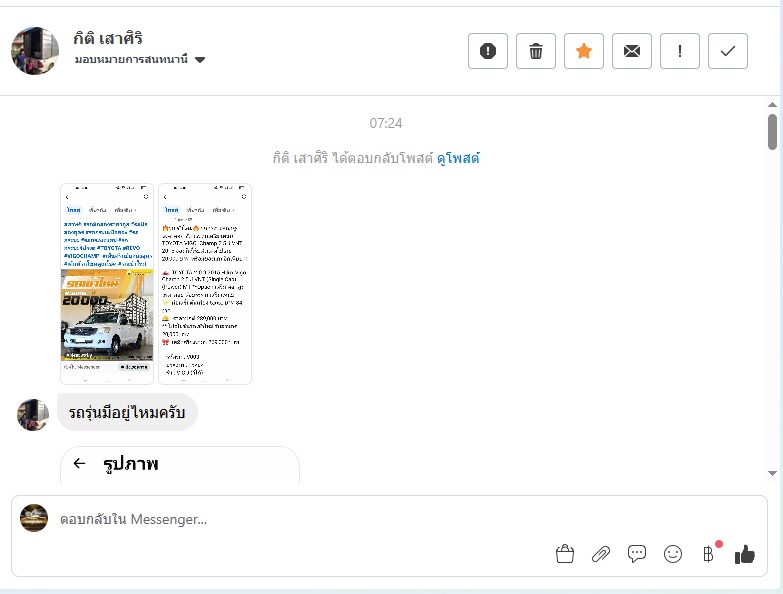
Task: Attach a file with paperclip icon
Action: coord(601,554)
